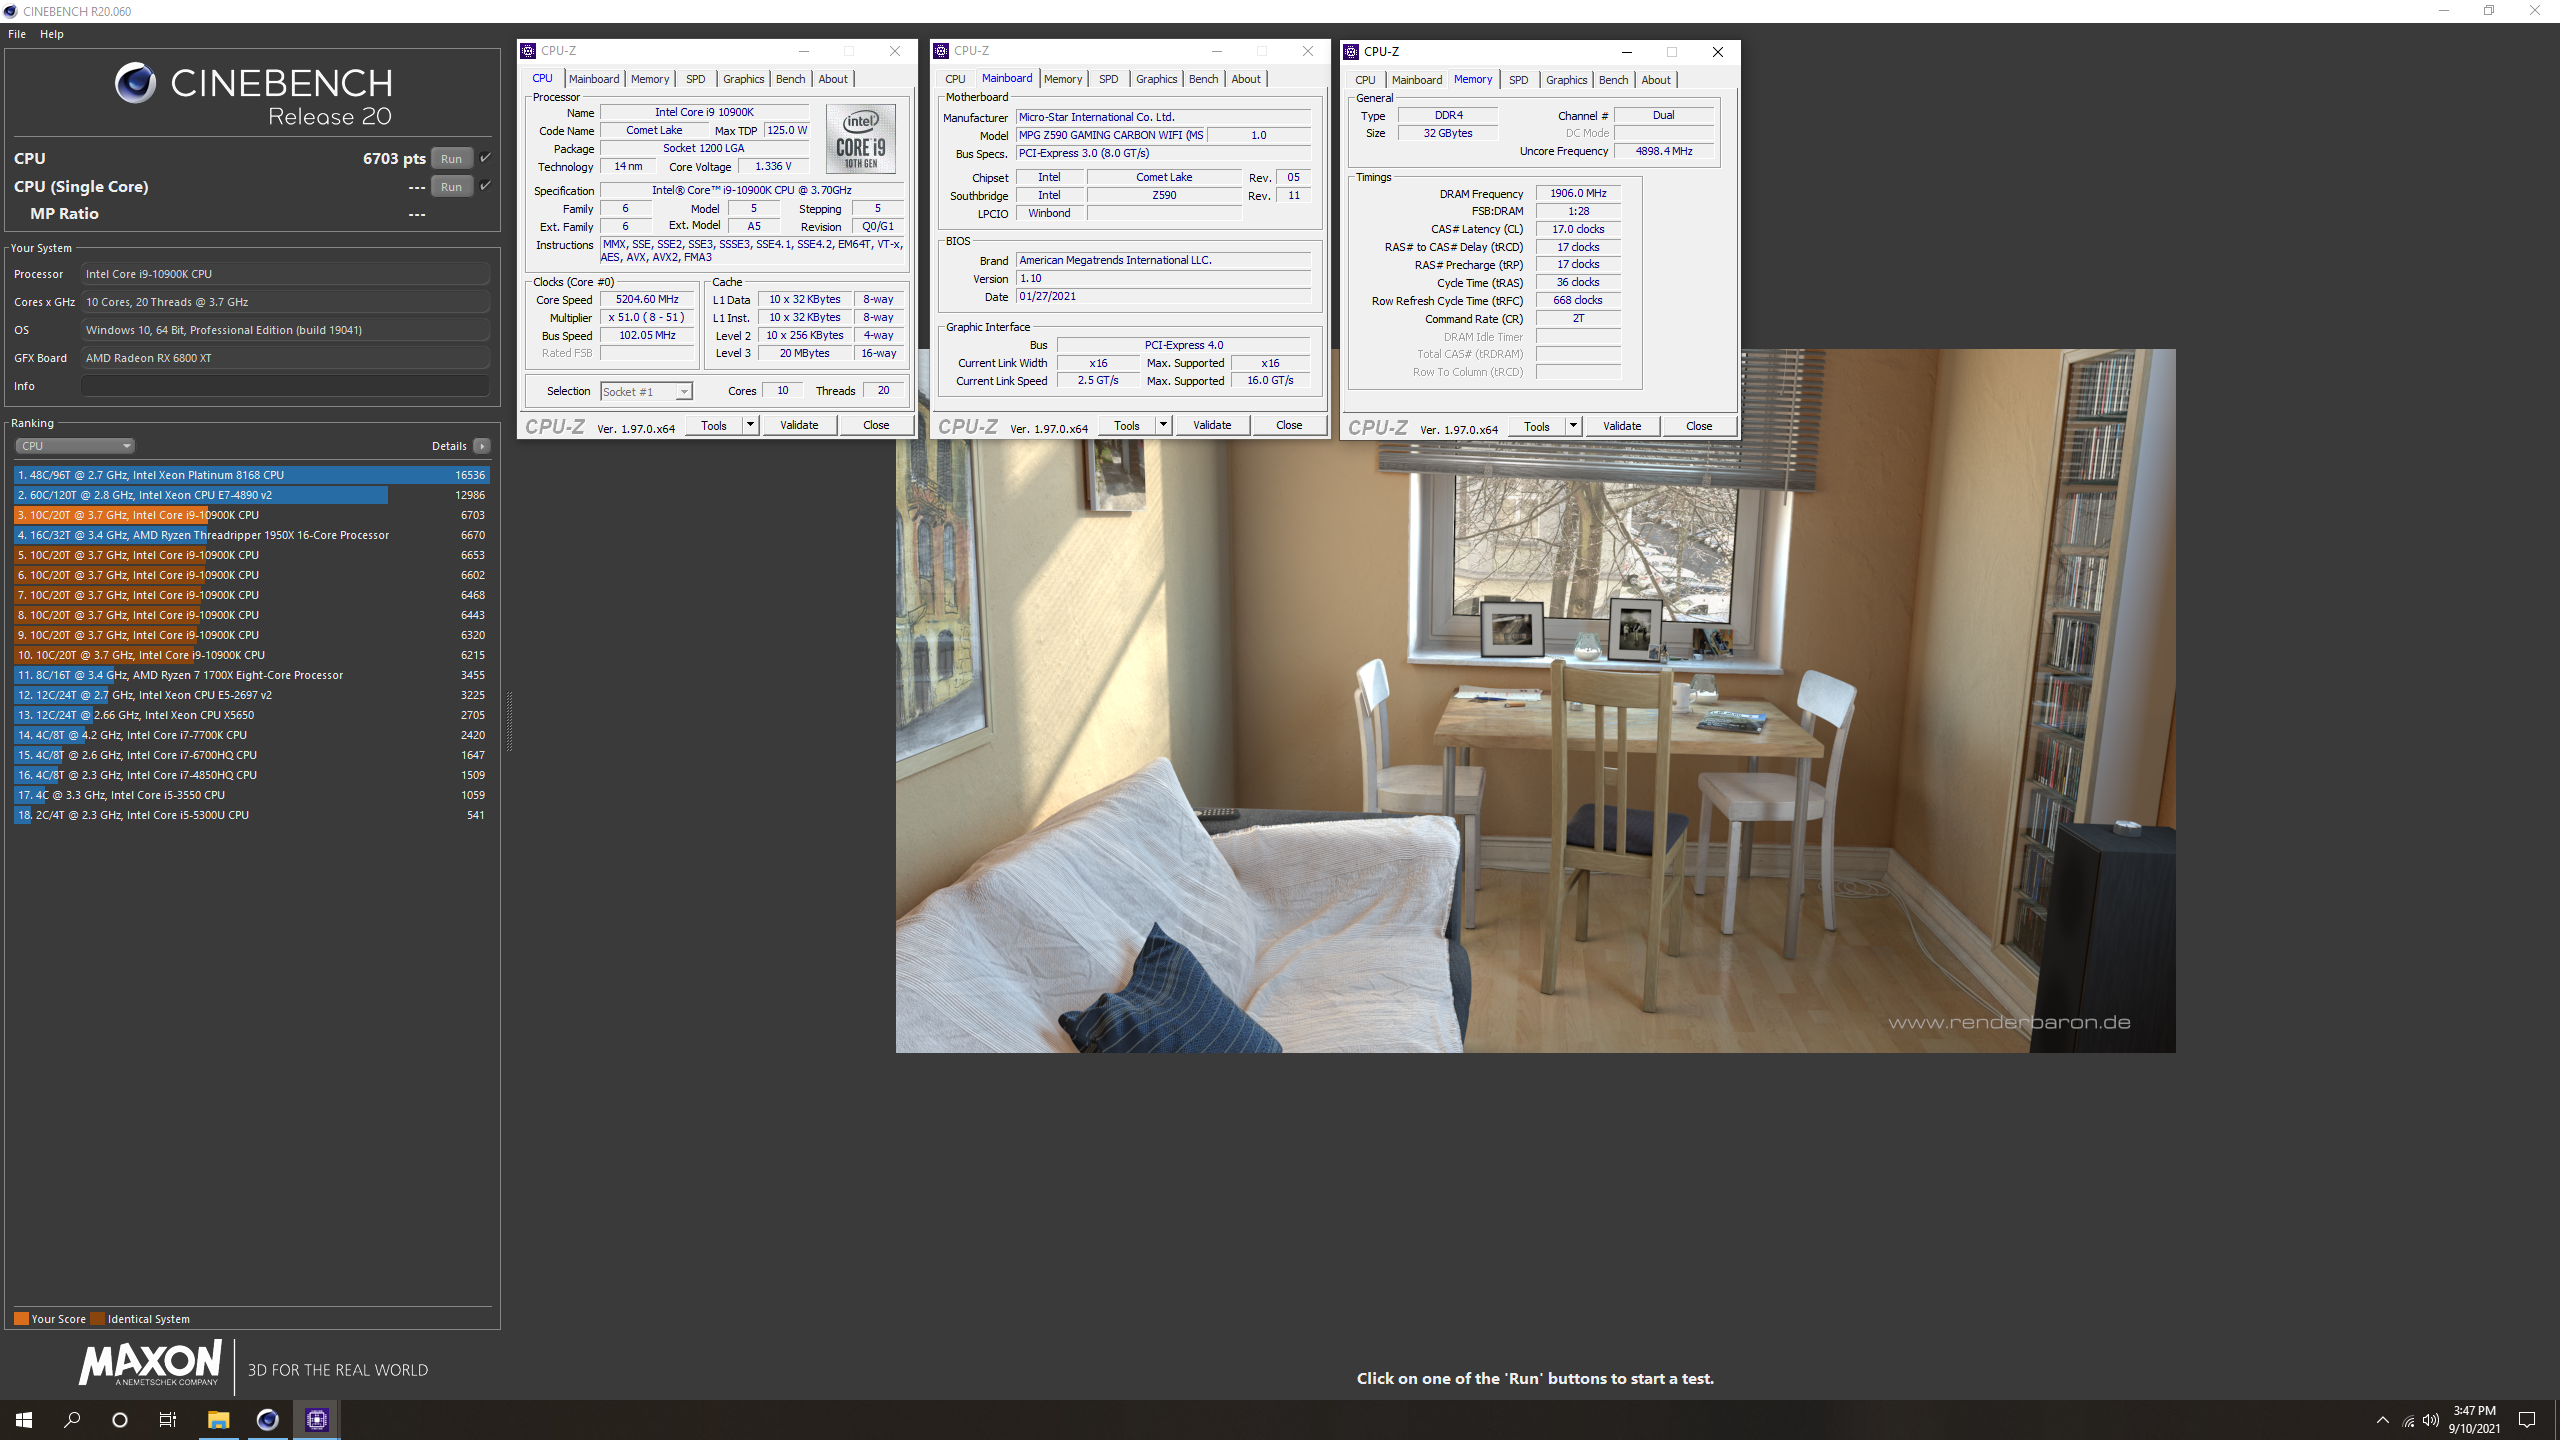This screenshot has height=1440, width=2560.
Task: Open Graphics tab in third CPU-Z window
Action: (1566, 80)
